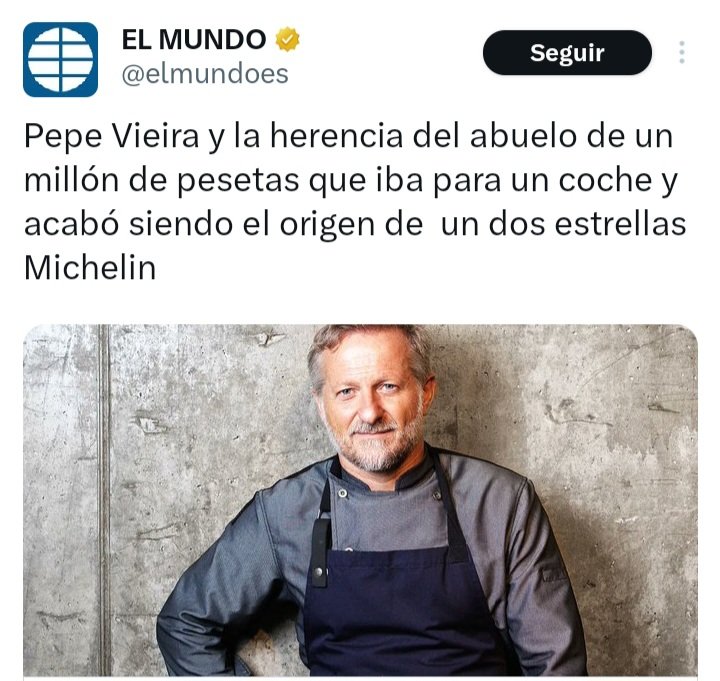Visit the @elmundoes handle profile
The height and width of the screenshot is (681, 720).
coord(205,74)
